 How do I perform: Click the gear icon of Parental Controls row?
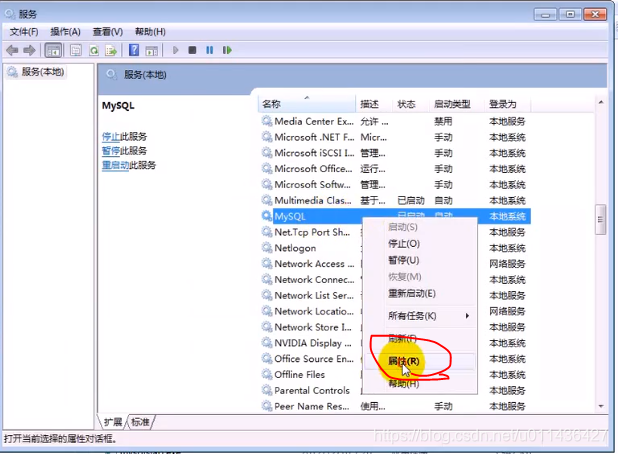[267, 390]
